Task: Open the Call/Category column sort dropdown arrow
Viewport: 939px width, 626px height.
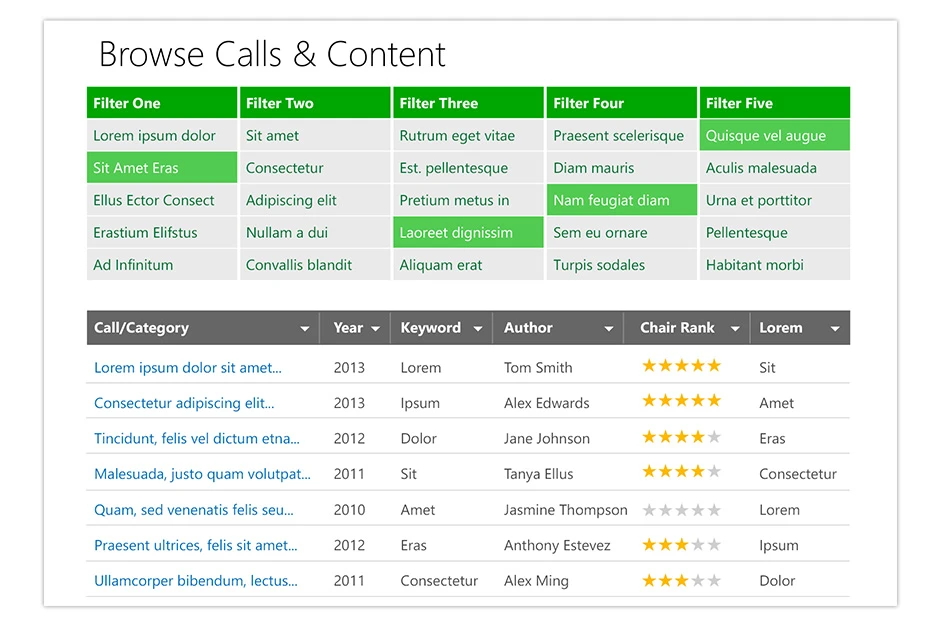Action: tap(305, 329)
